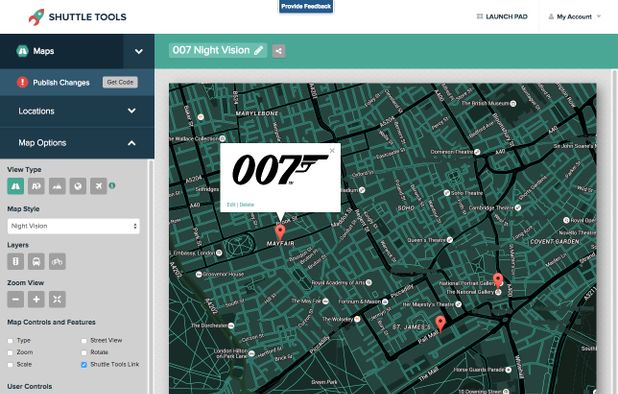Image resolution: width=618 pixels, height=394 pixels.
Task: Expand the Maps menu chevron
Action: pos(139,51)
